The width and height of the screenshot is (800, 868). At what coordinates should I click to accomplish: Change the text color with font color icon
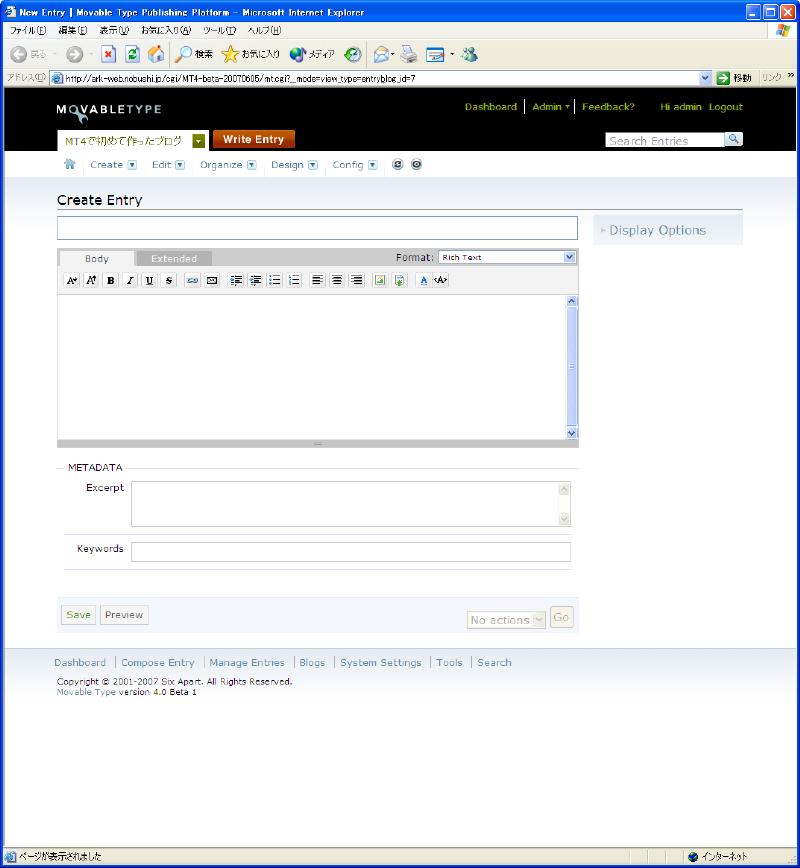[423, 281]
